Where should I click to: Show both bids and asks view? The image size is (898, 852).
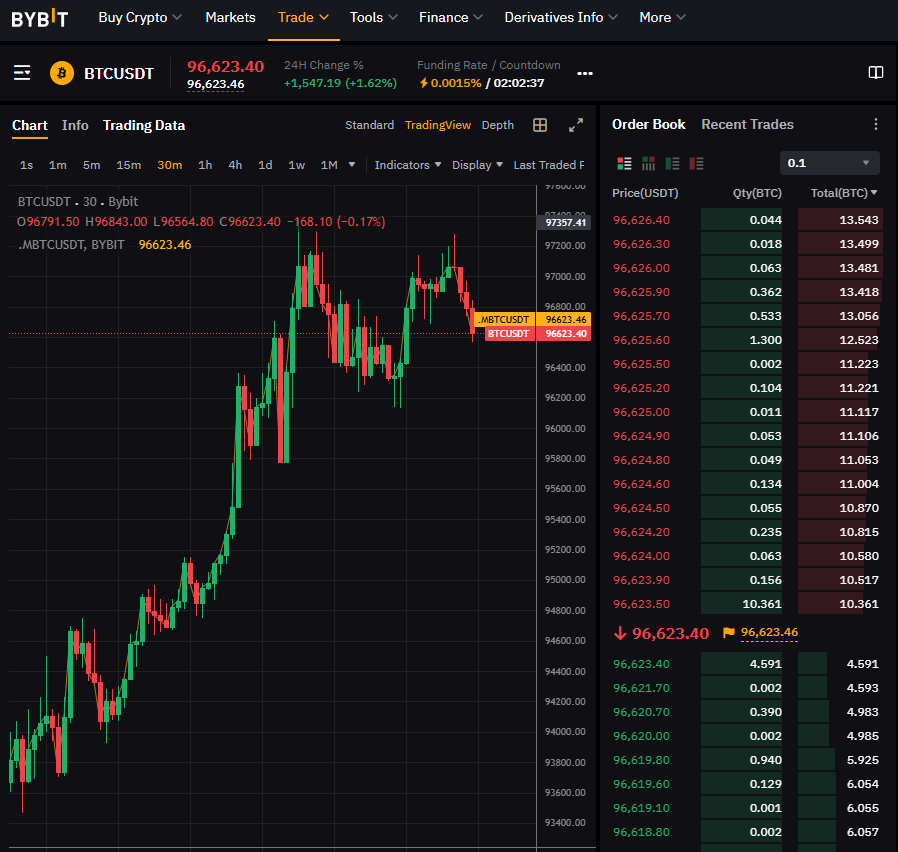[x=624, y=164]
